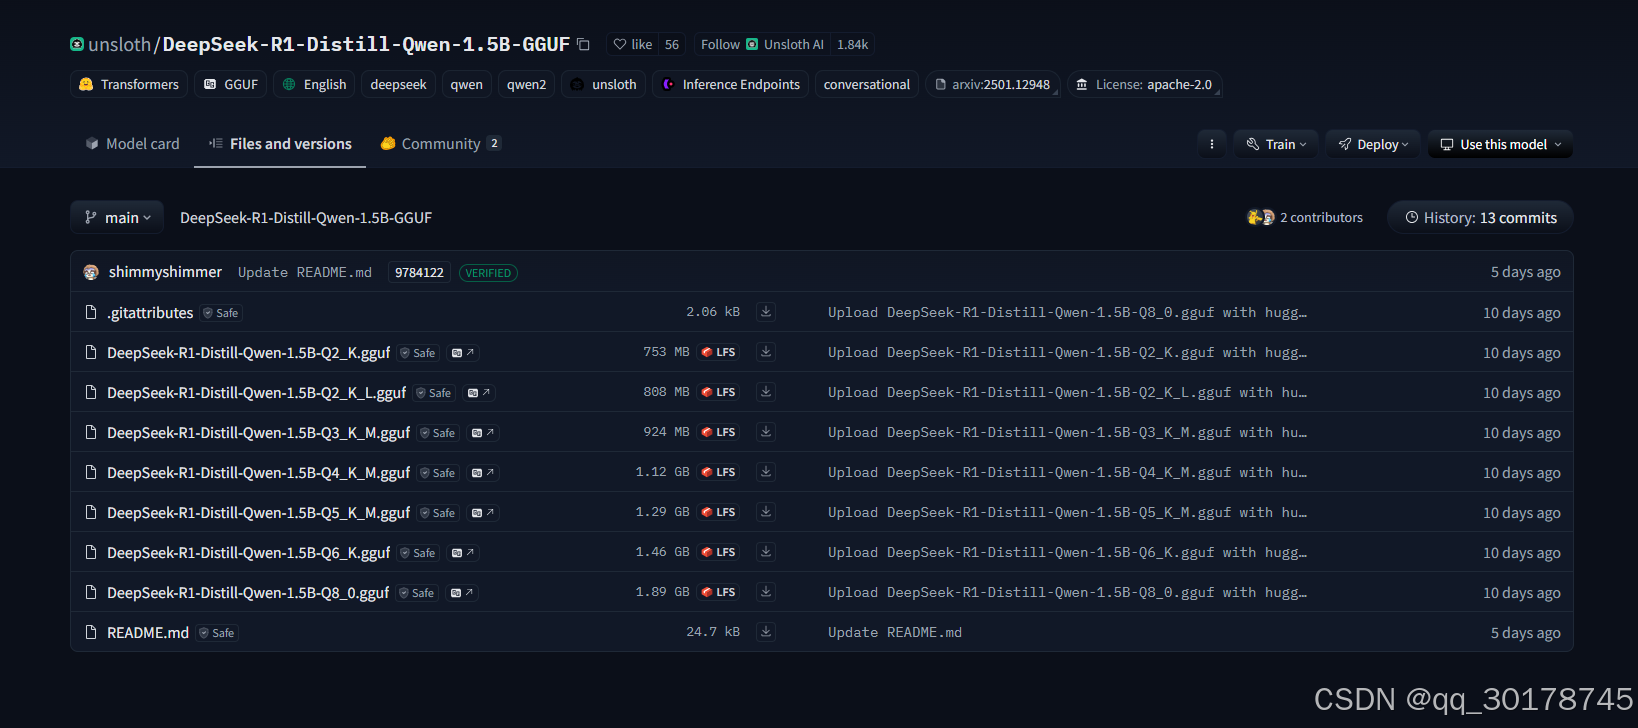Open .gitattributes file
The width and height of the screenshot is (1638, 728).
[x=150, y=312]
